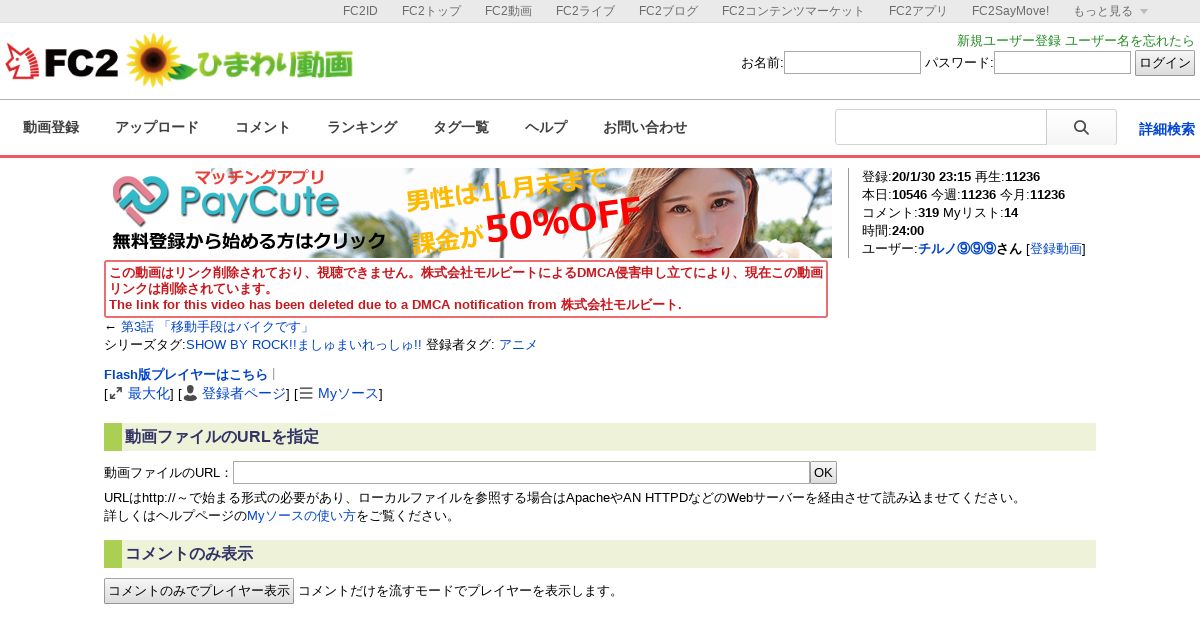
Task: Go to アップロード in navigation
Action: [157, 128]
